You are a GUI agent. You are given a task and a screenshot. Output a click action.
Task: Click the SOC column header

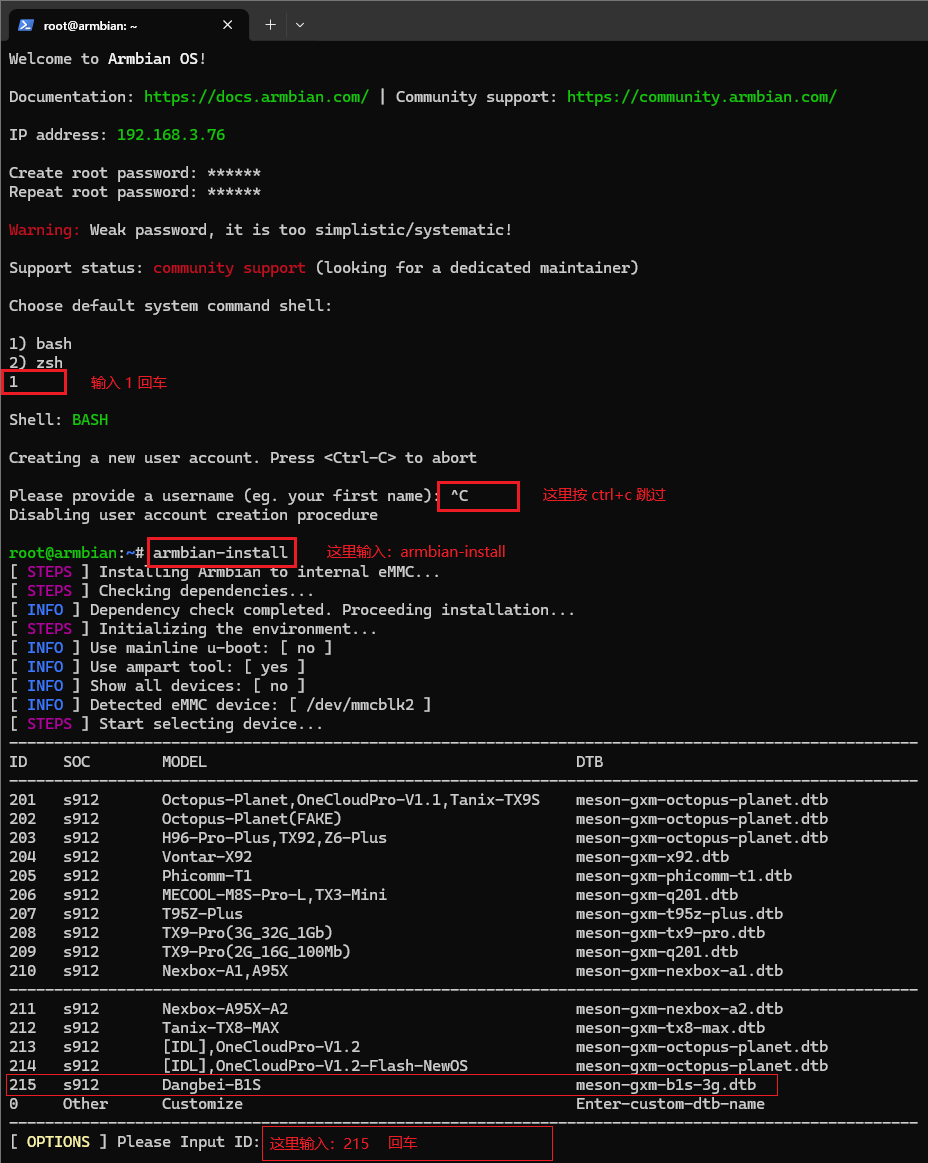tap(76, 762)
